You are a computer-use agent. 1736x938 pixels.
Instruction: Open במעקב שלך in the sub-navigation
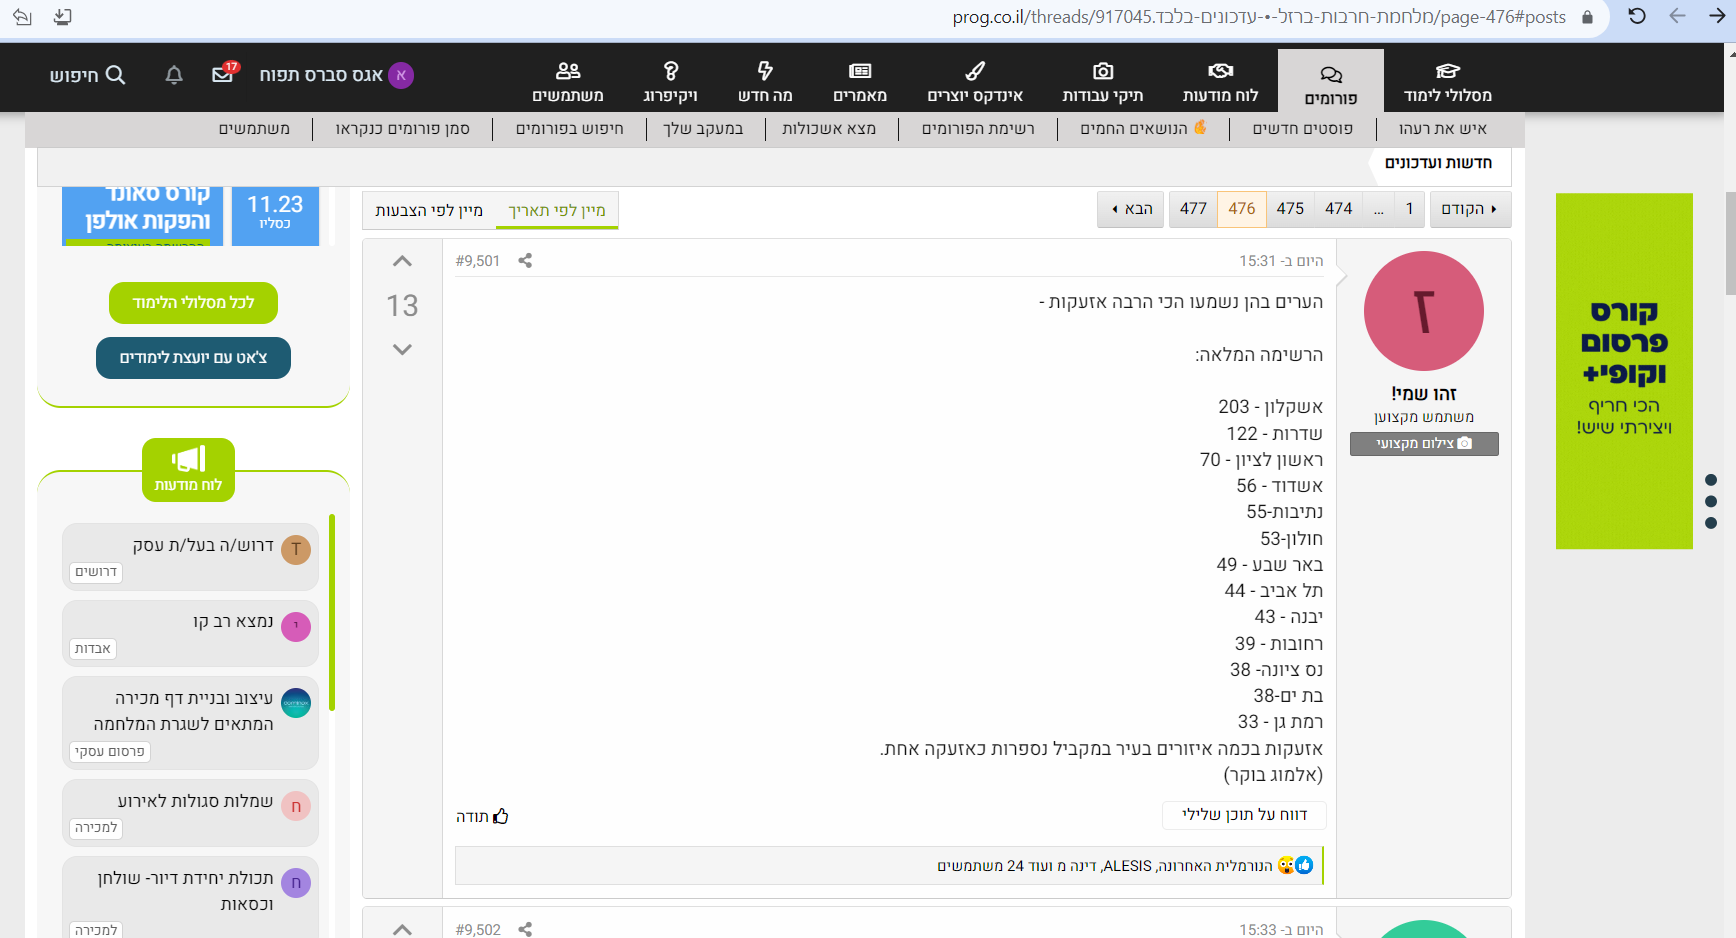point(704,129)
